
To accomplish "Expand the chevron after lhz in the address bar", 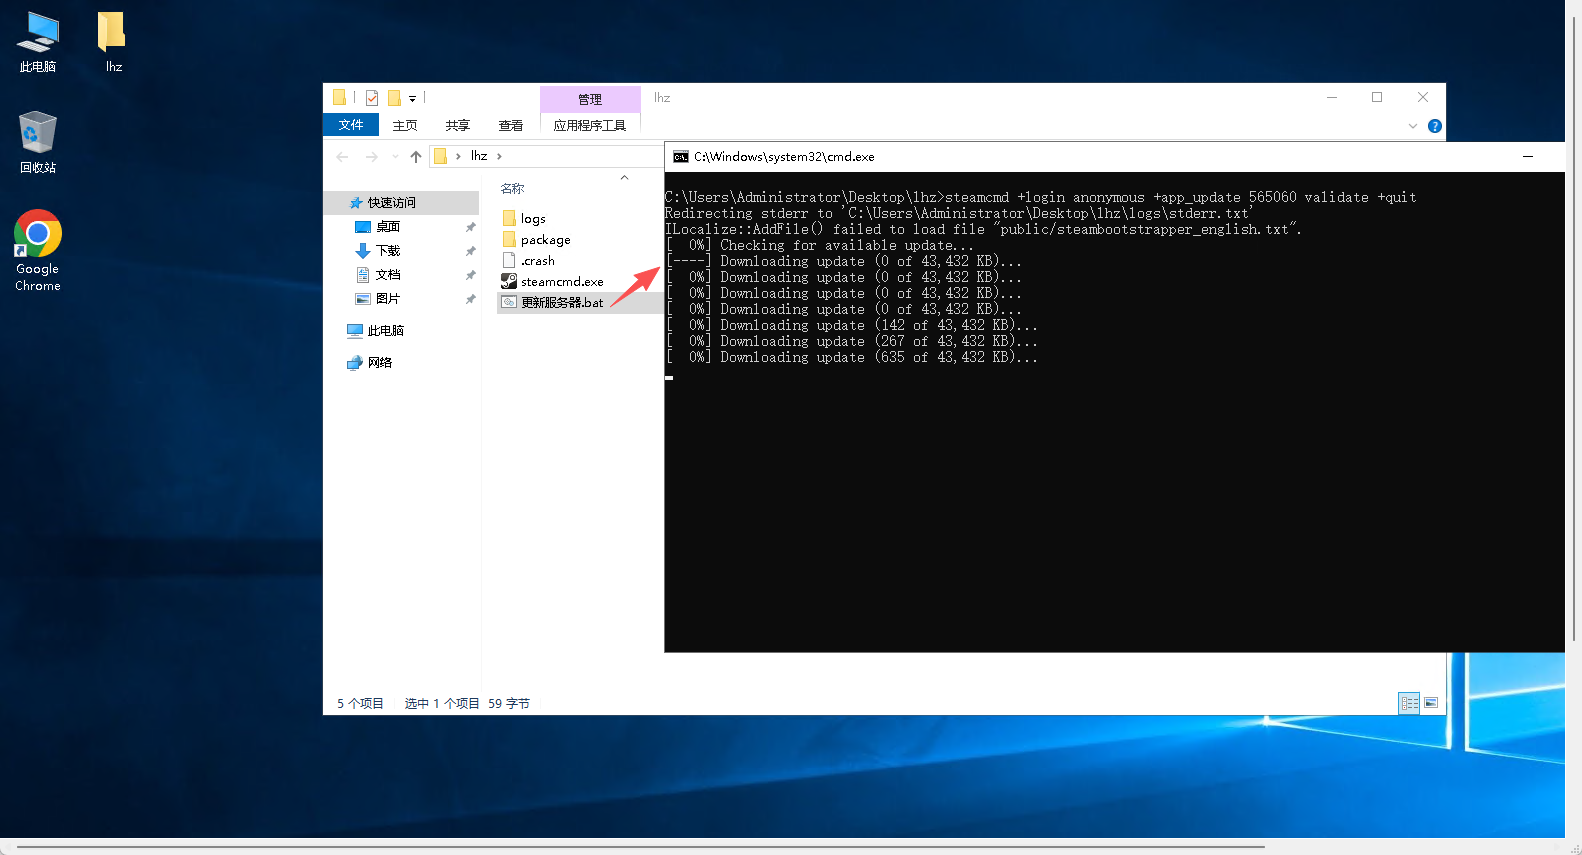I will [x=499, y=157].
